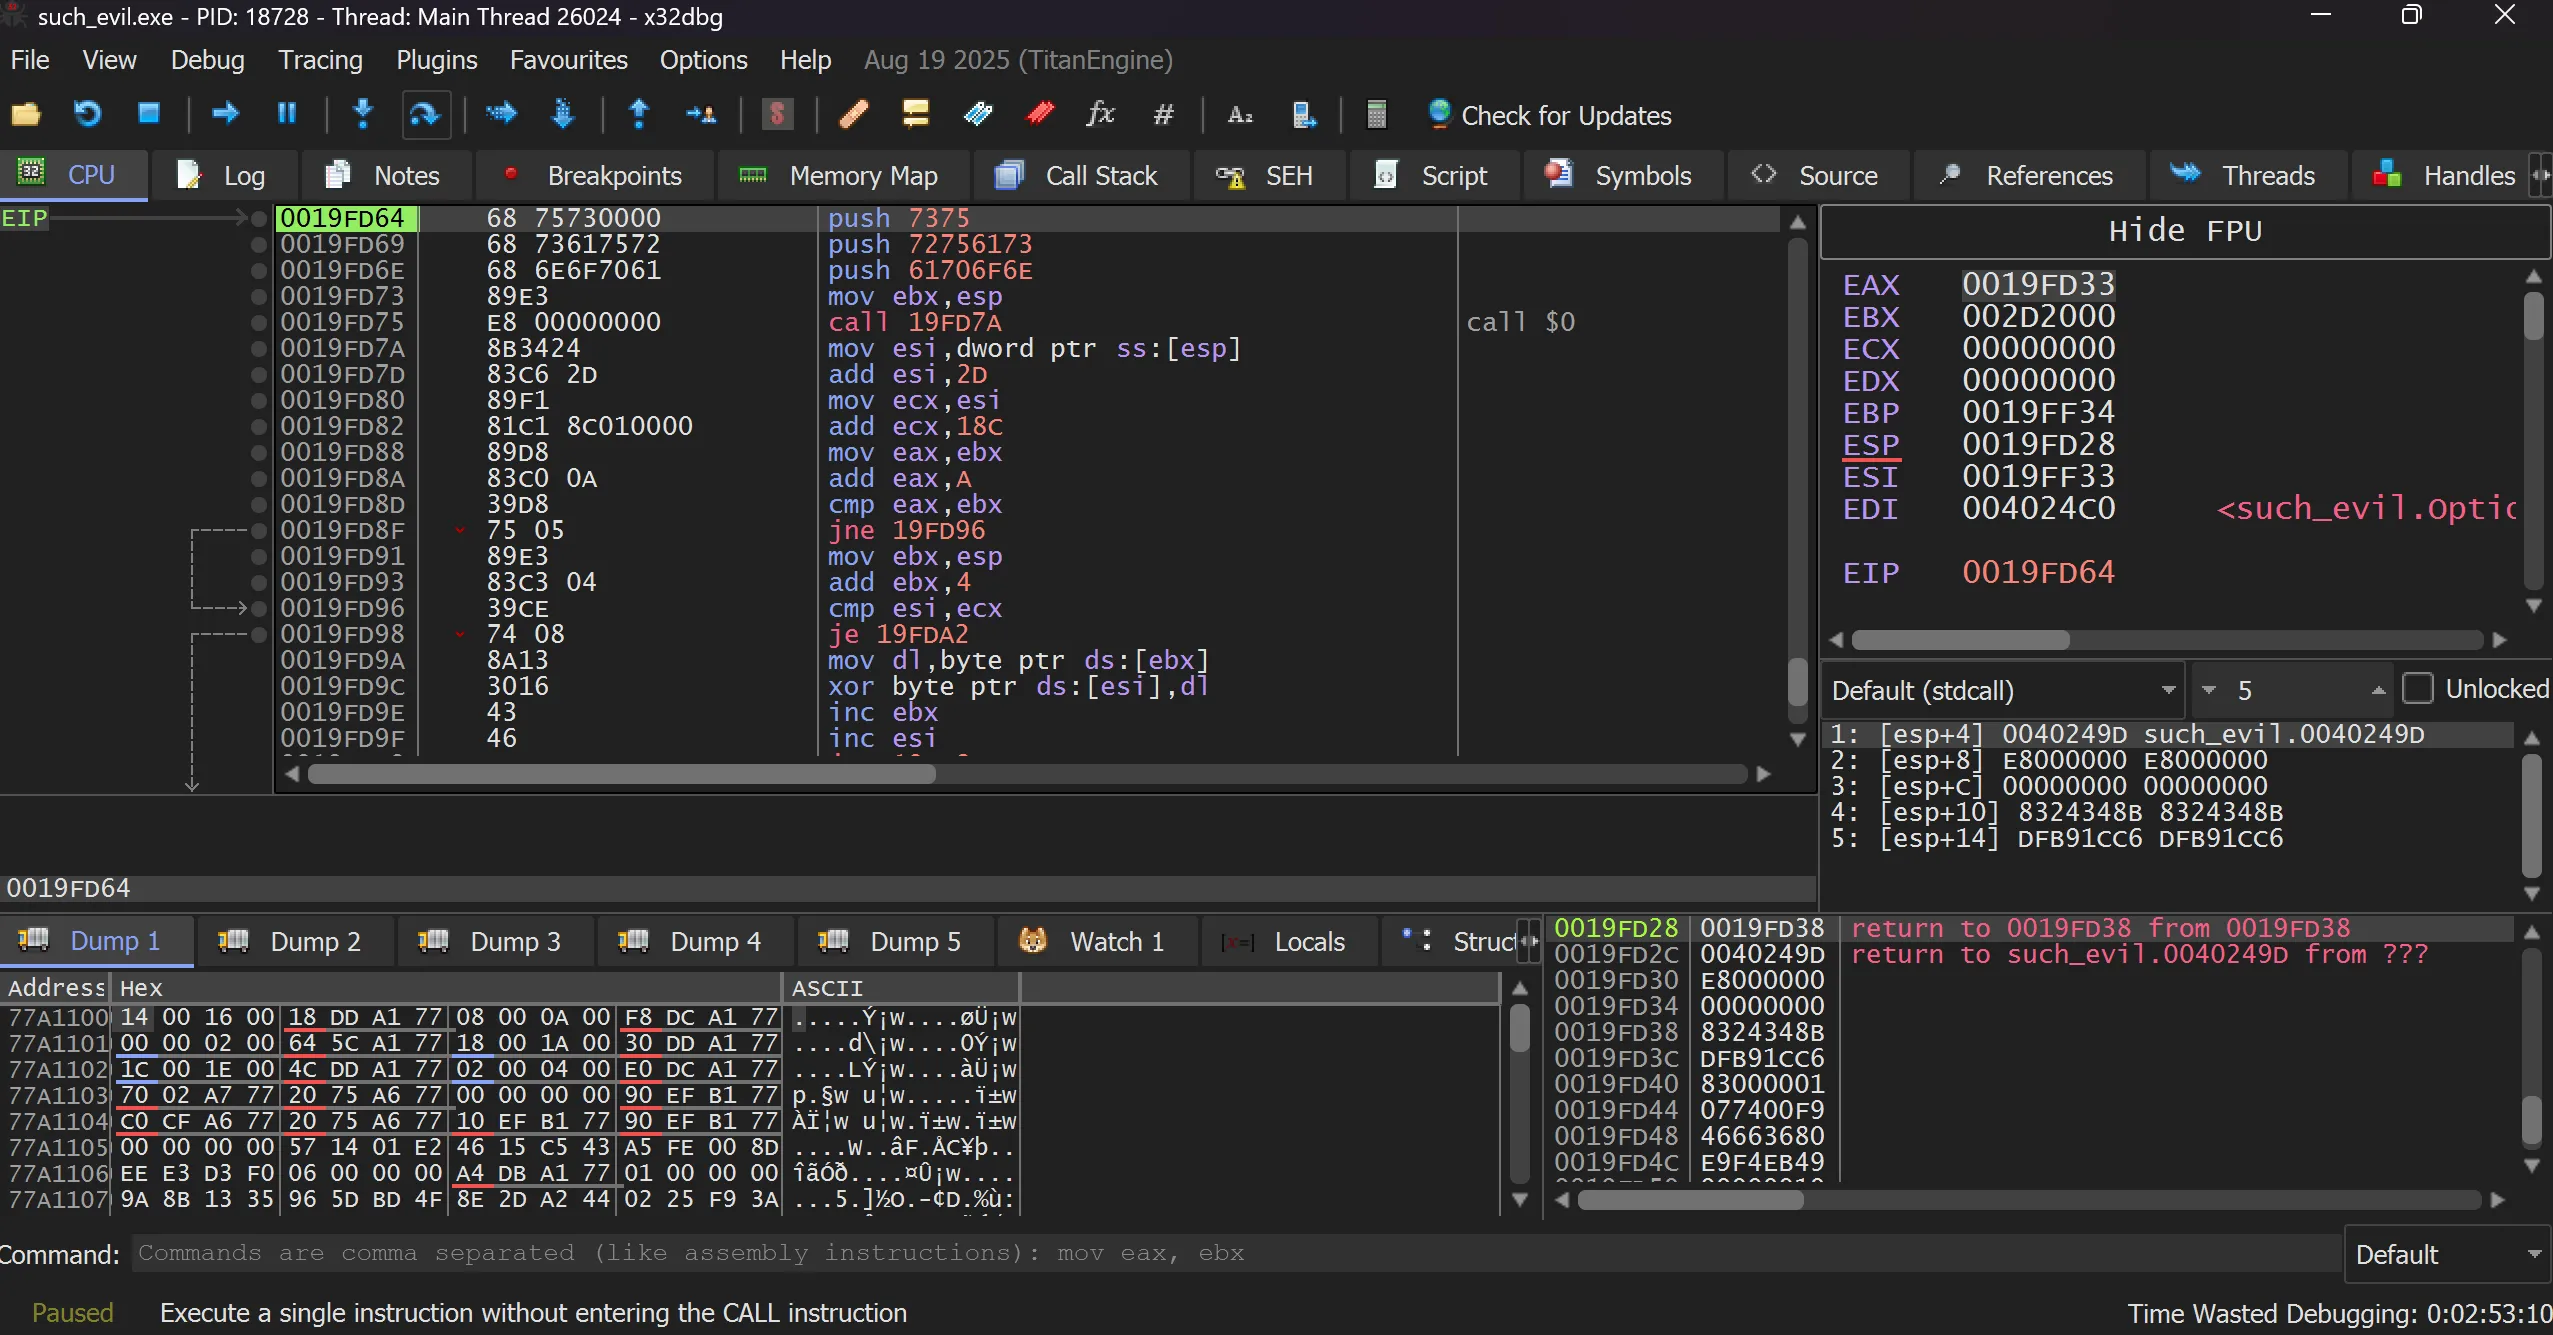Open the patches bandage icon
The image size is (2553, 1335).
853,114
